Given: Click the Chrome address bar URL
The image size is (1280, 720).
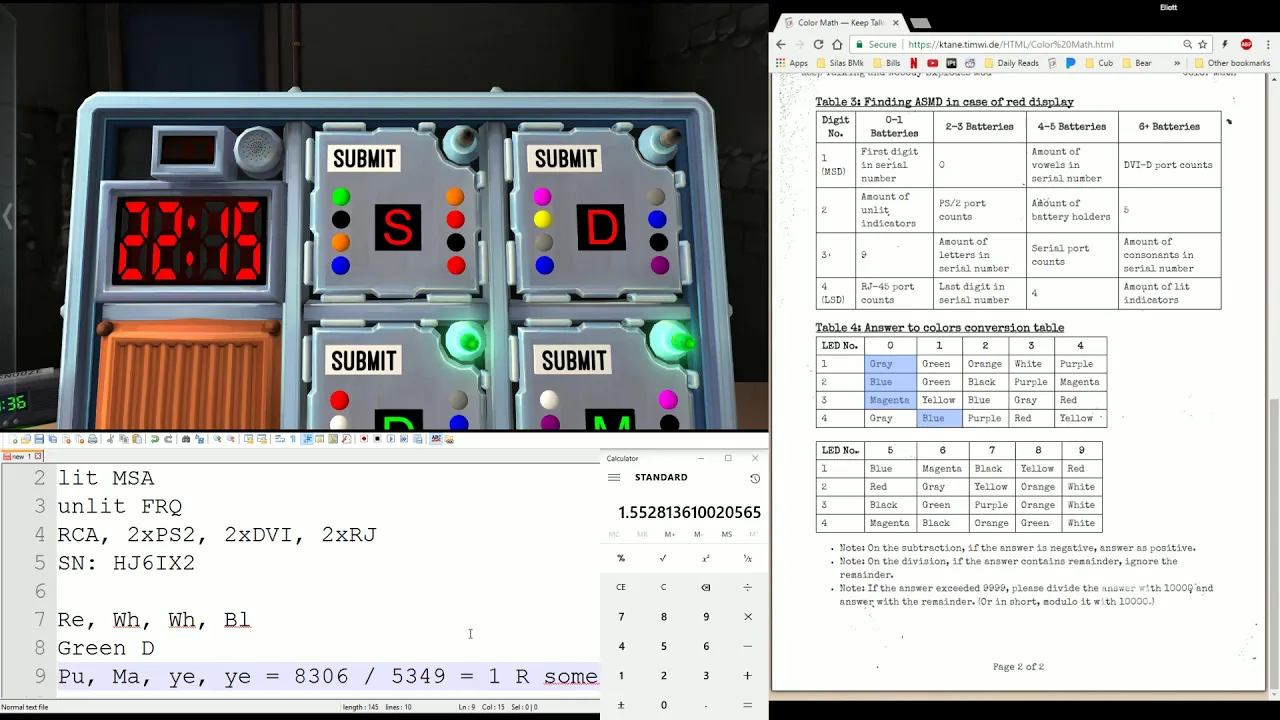Looking at the screenshot, I should point(1010,44).
